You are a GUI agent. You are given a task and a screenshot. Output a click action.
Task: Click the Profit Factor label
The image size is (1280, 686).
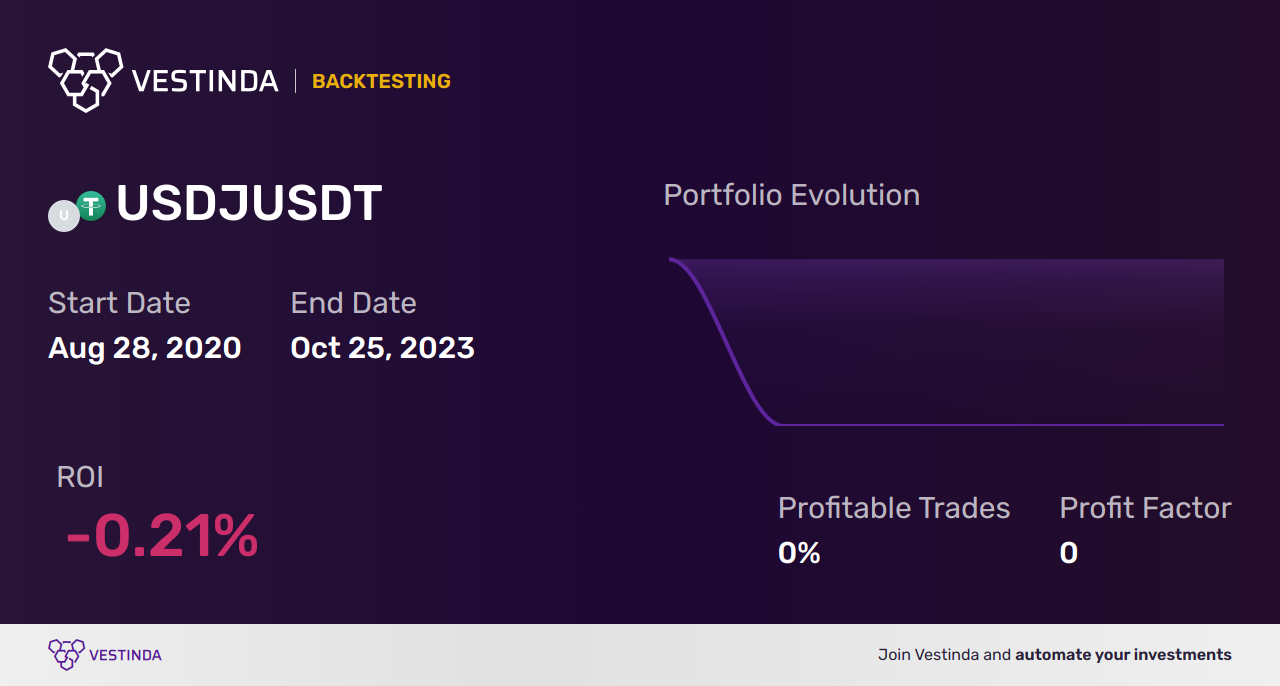click(x=1145, y=508)
